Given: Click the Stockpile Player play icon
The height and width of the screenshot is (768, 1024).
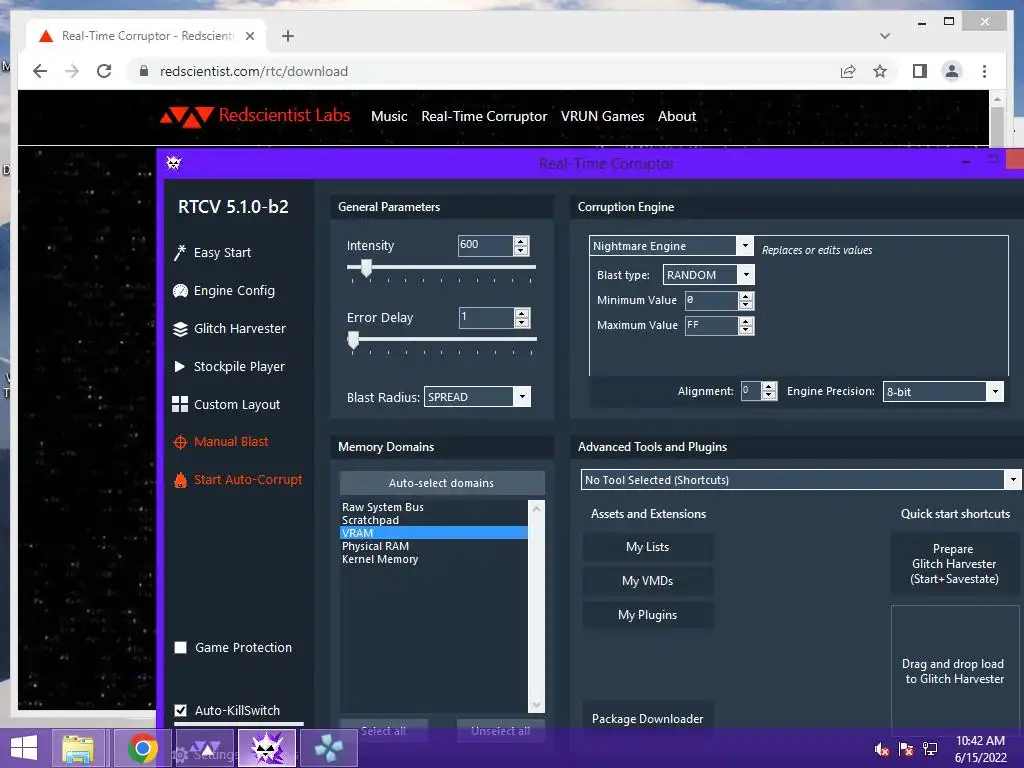Looking at the screenshot, I should (x=180, y=366).
